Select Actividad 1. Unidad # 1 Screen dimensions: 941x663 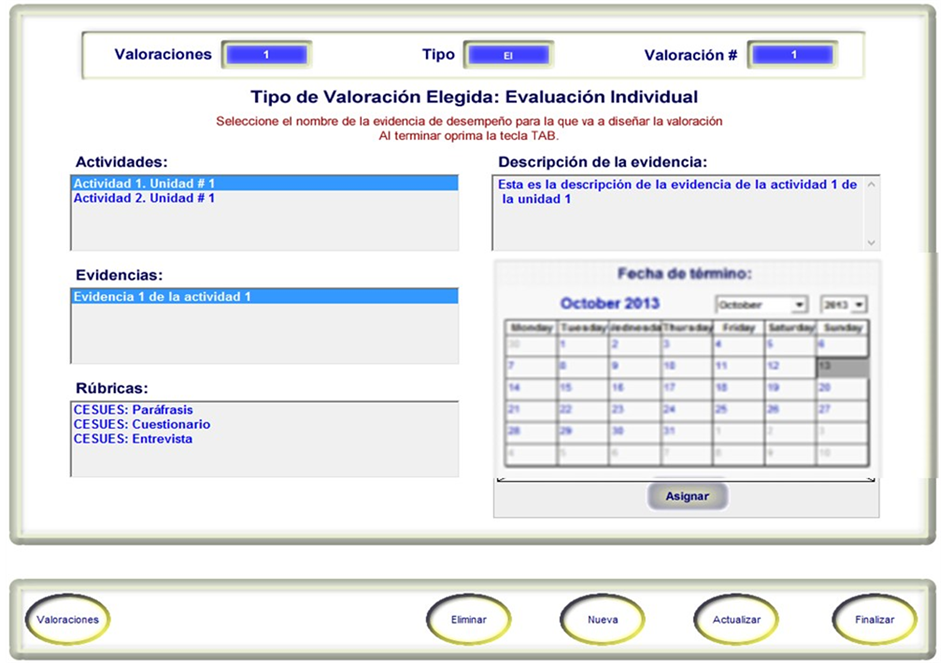[x=144, y=184]
